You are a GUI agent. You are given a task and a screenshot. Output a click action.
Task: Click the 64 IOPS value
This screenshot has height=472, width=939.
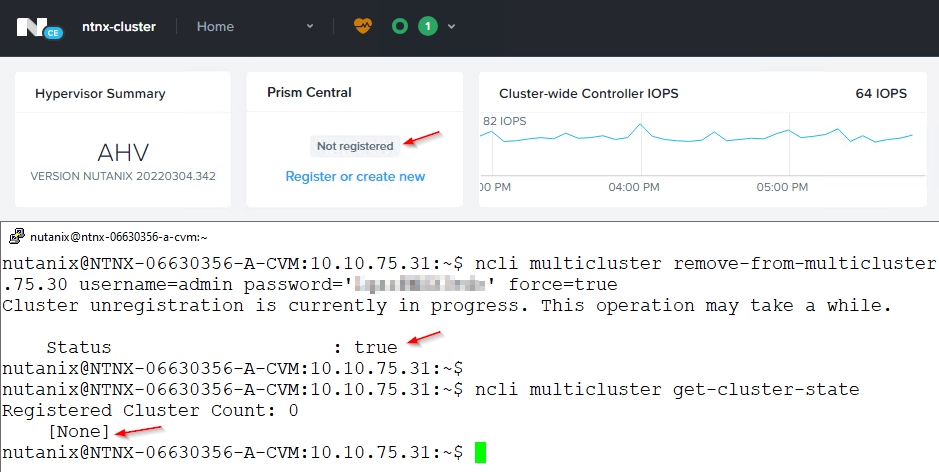tap(881, 94)
